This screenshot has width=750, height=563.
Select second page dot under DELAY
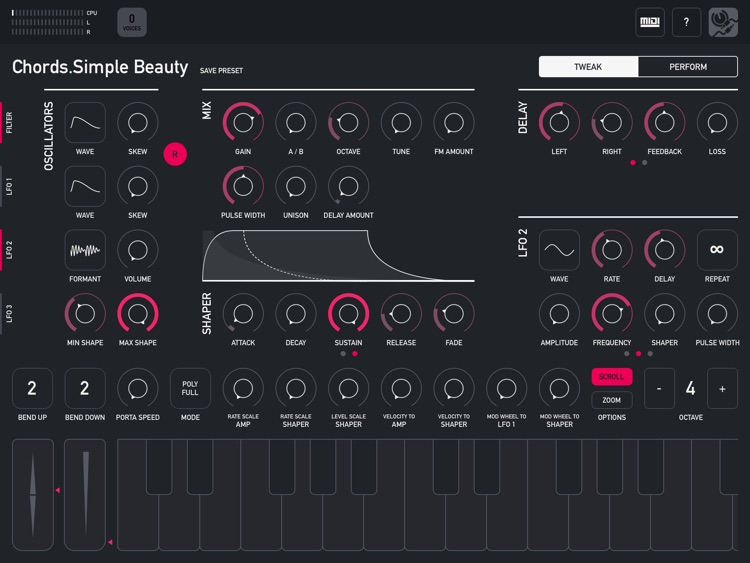[644, 163]
